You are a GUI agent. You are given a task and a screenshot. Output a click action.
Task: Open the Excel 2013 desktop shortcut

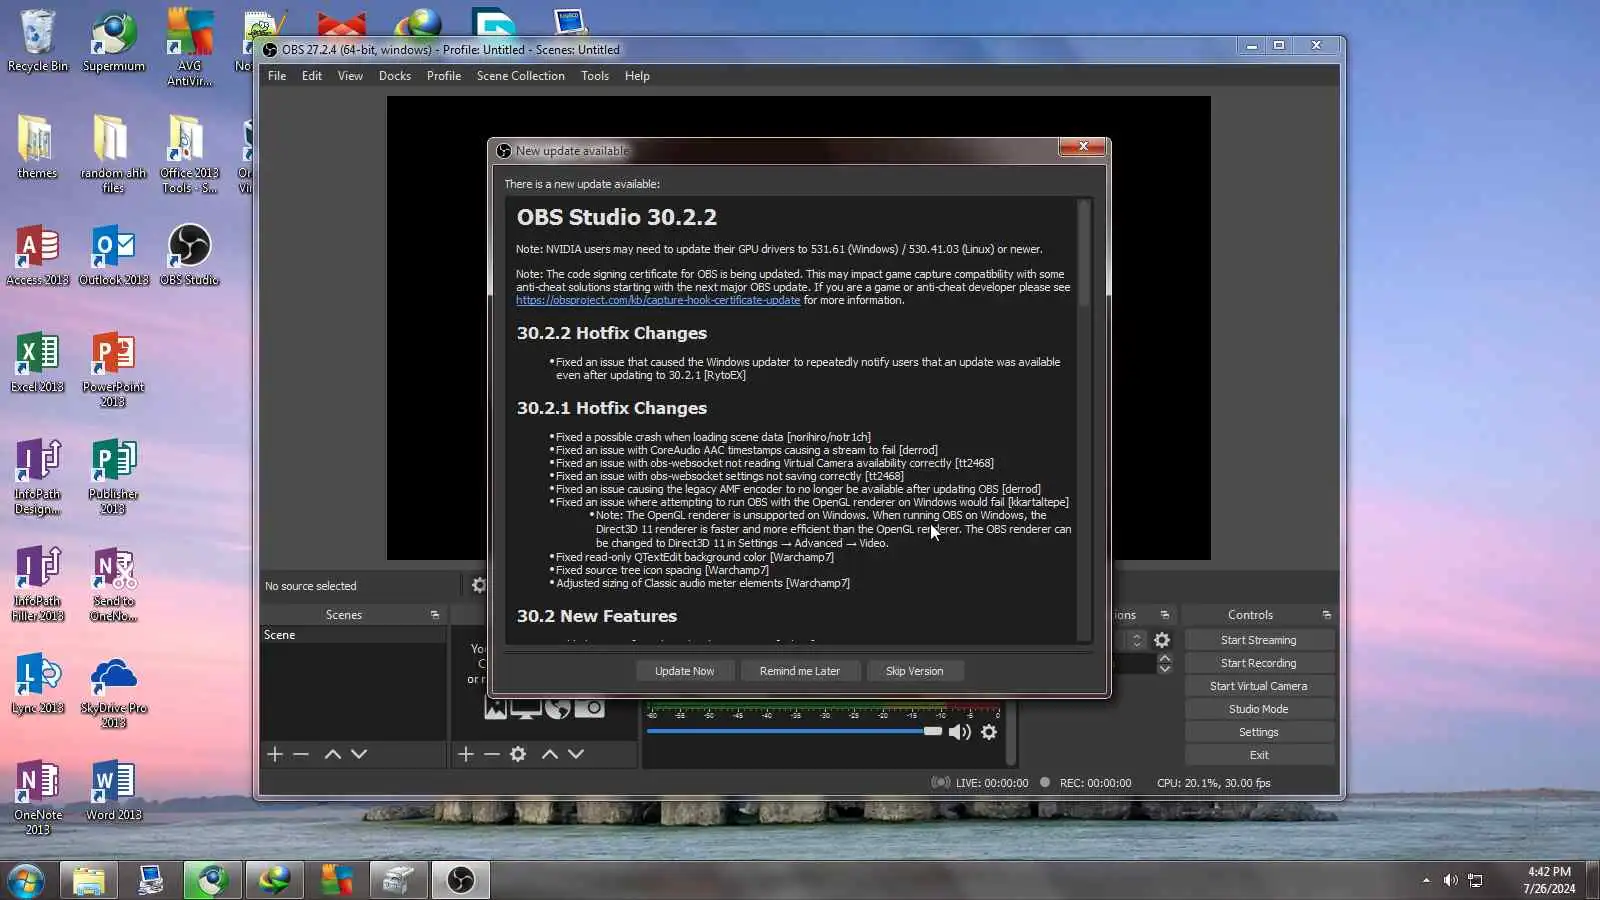37,362
